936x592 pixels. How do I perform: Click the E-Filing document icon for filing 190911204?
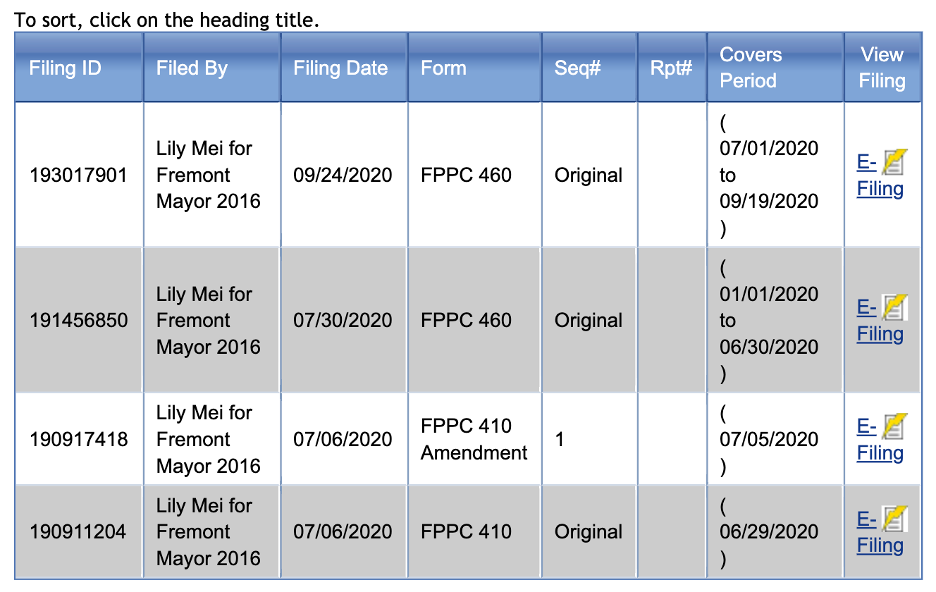894,519
